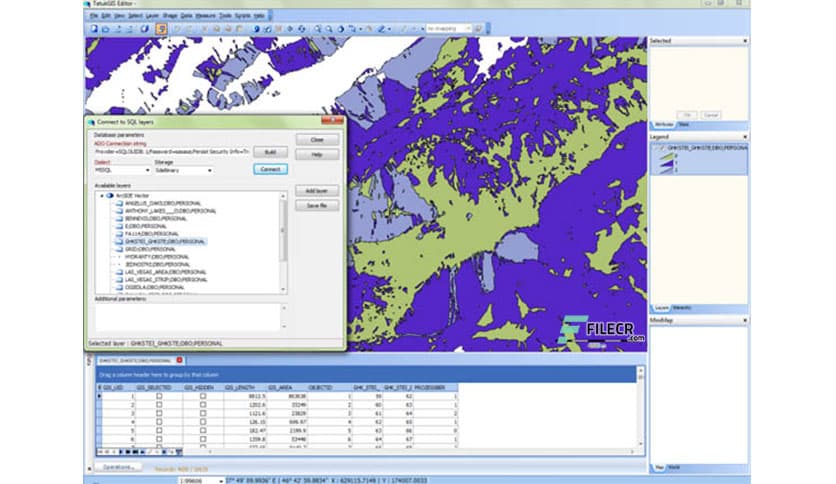This screenshot has width=836, height=484.
Task: Click the green legend swatch
Action: point(666,156)
